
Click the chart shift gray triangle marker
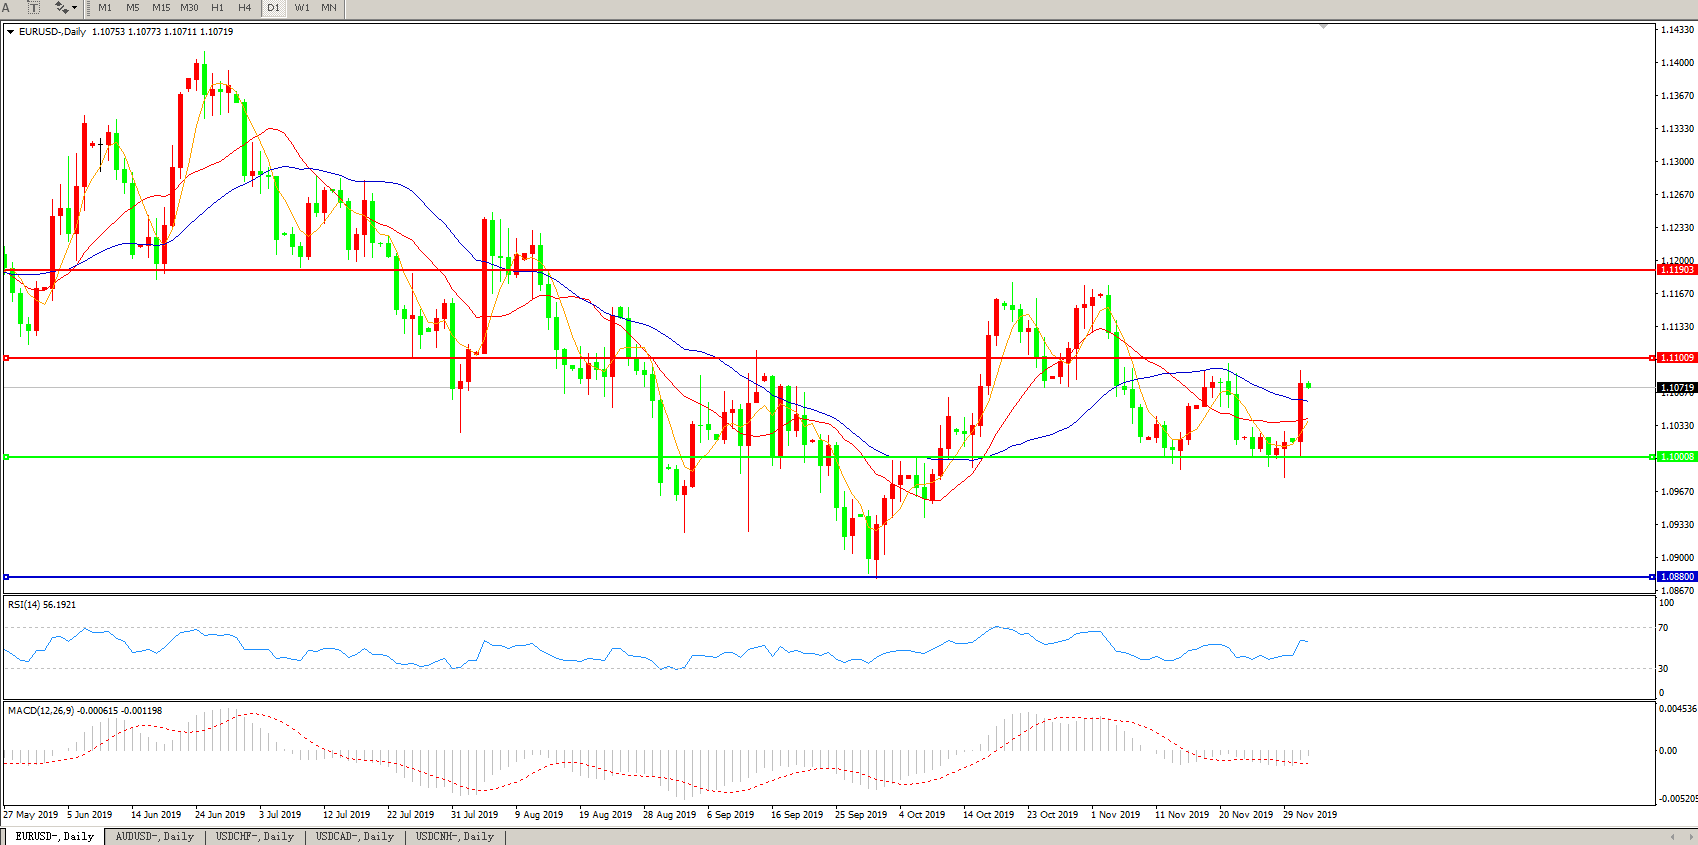point(1323,27)
